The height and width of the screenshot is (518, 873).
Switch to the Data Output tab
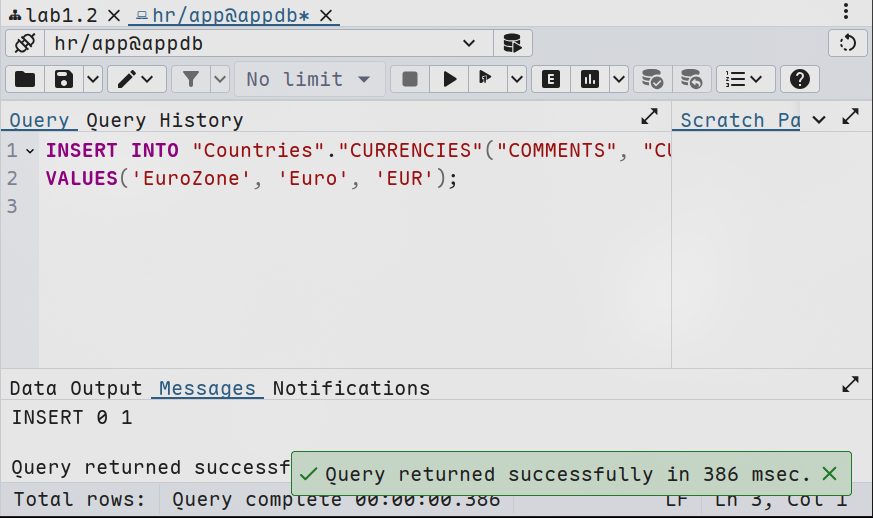click(x=76, y=388)
